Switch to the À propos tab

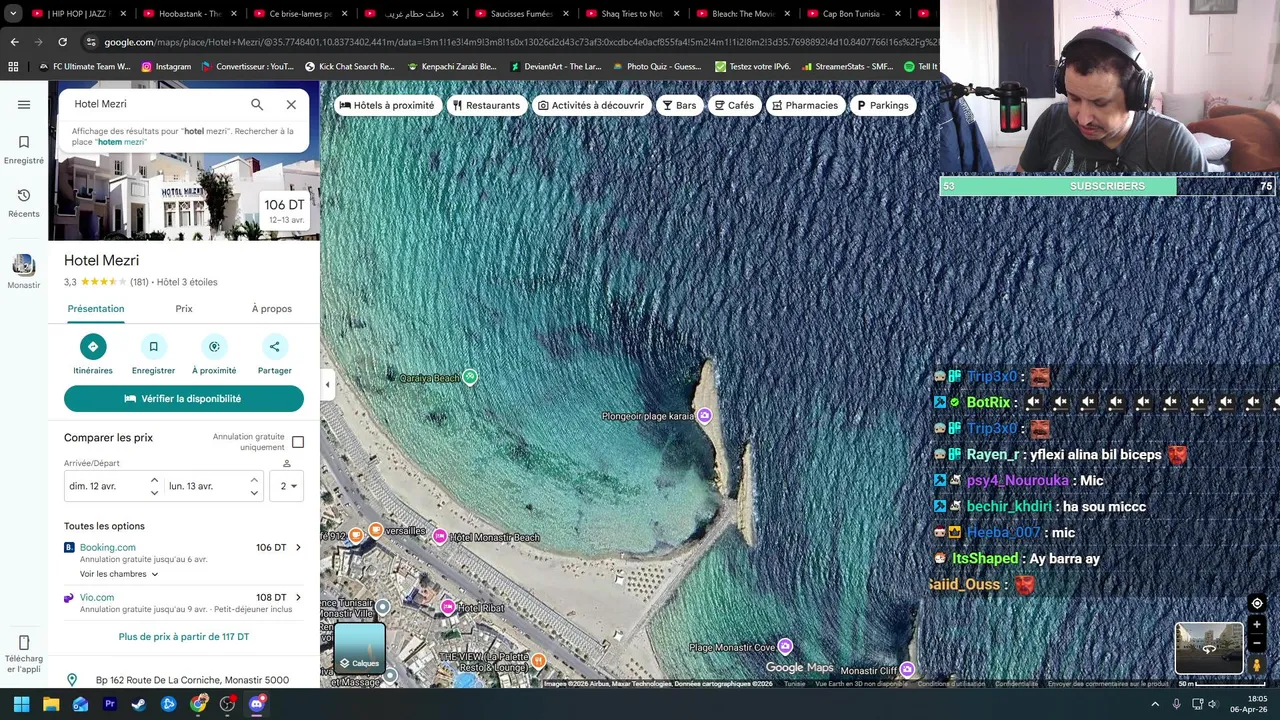coord(272,309)
